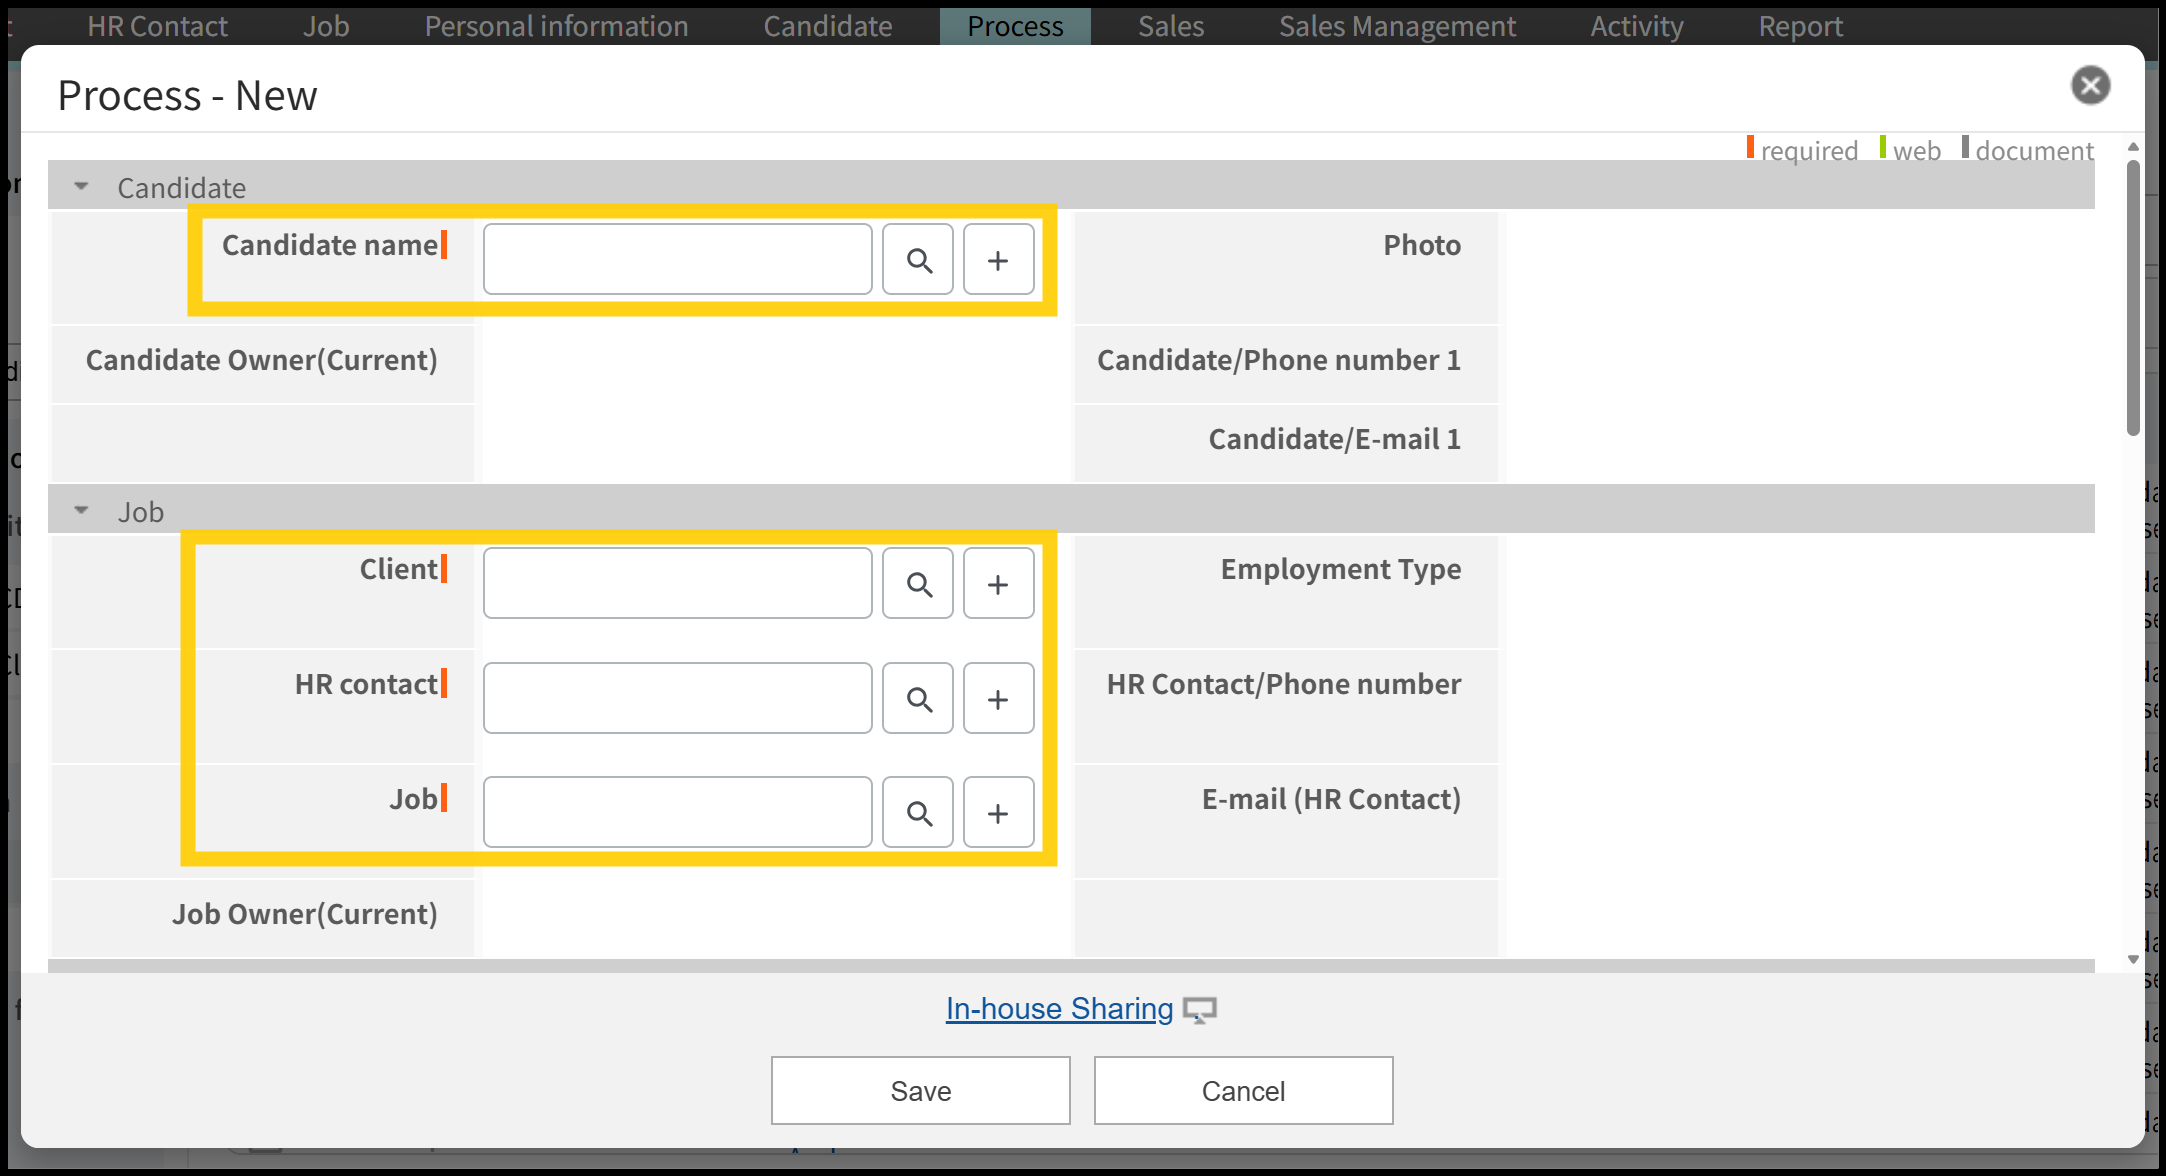Open the In-house Sharing link
Screen dimensions: 2166x1176
click(1059, 1009)
